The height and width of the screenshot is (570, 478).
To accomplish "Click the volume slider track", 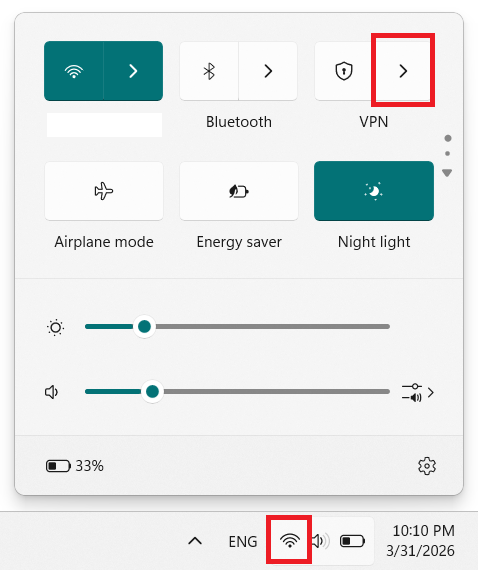I will (237, 392).
